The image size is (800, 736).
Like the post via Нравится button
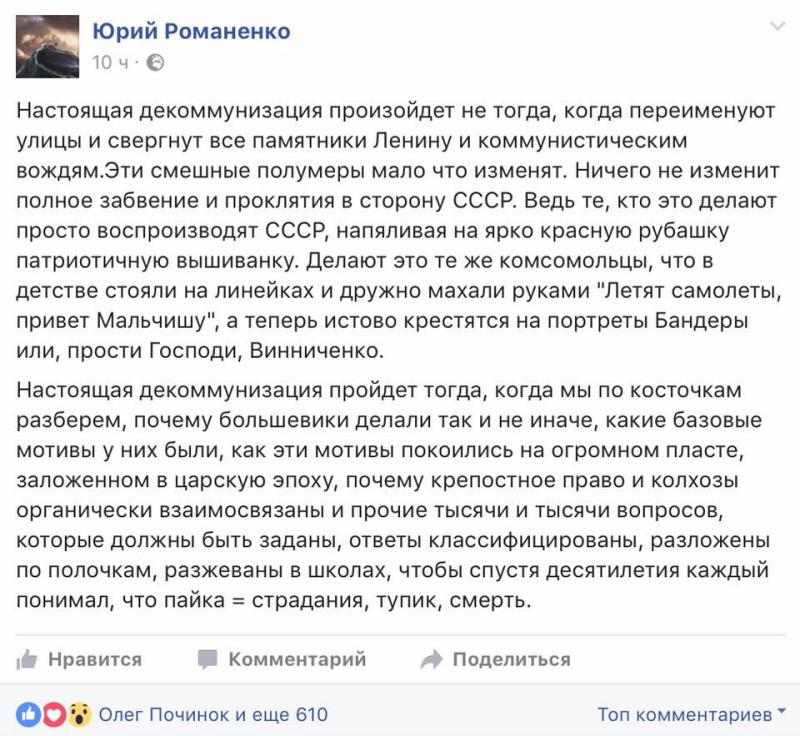[x=79, y=659]
